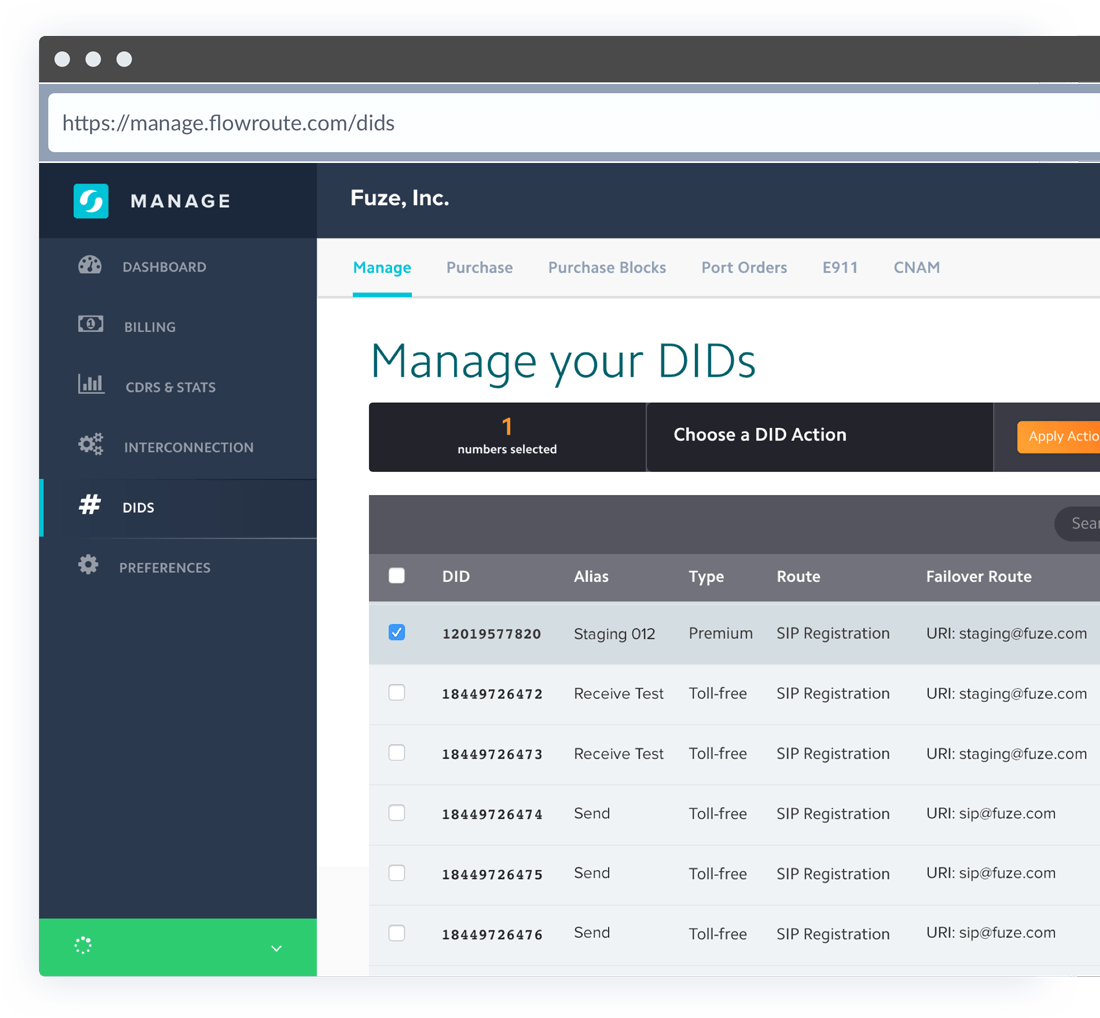The width and height of the screenshot is (1100, 1018).
Task: Click the Preferences gear icon
Action: coord(88,565)
